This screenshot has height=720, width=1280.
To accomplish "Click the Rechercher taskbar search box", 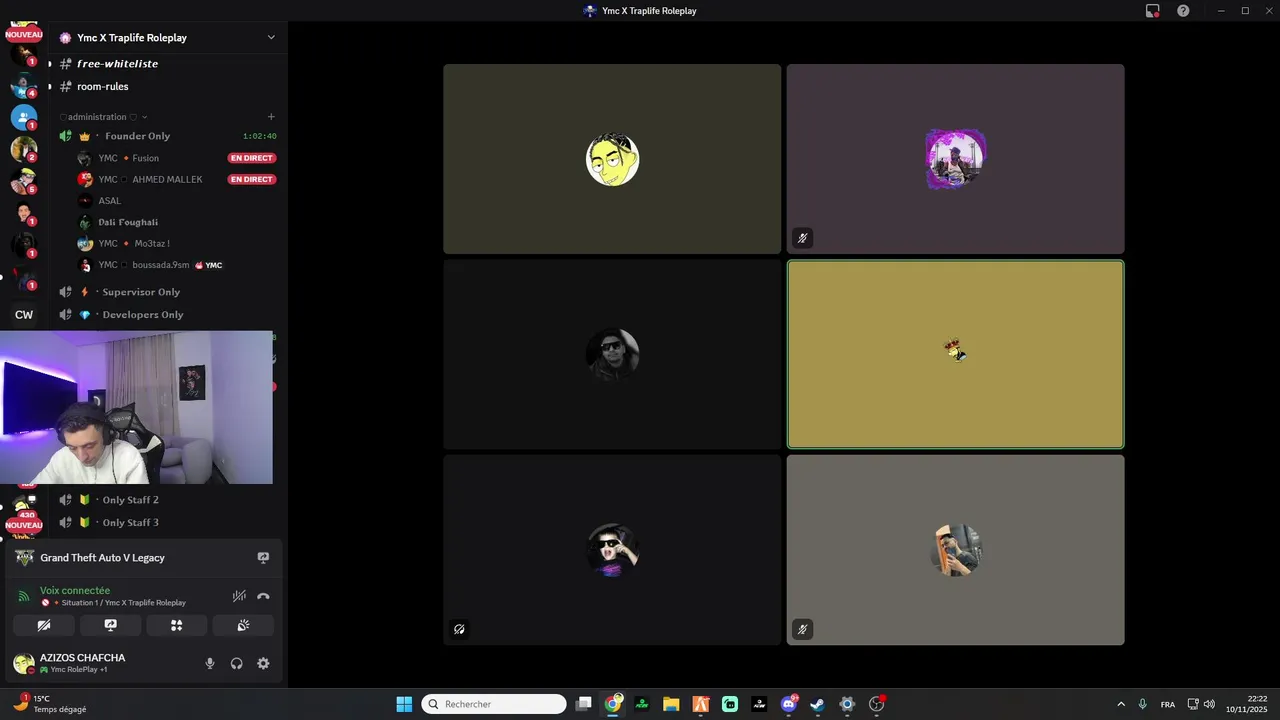I will tap(494, 704).
